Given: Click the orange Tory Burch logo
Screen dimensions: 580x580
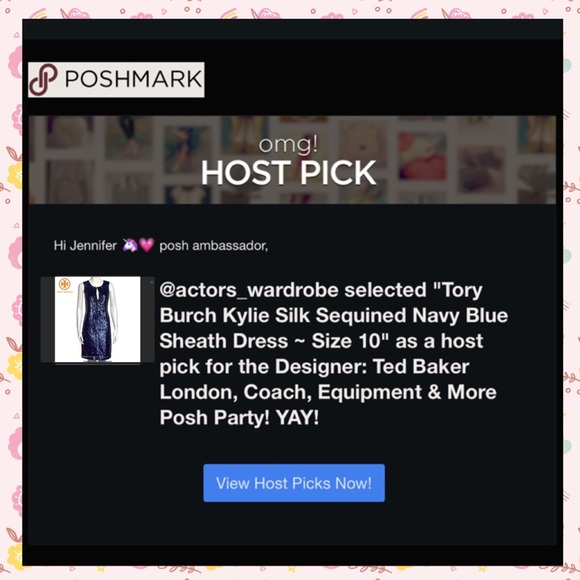Looking at the screenshot, I should (x=65, y=285).
